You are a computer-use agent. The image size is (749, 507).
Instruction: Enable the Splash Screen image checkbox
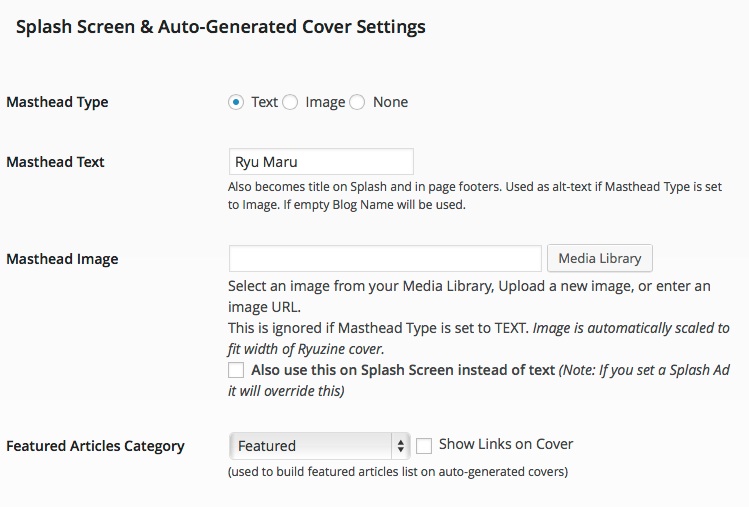(236, 370)
